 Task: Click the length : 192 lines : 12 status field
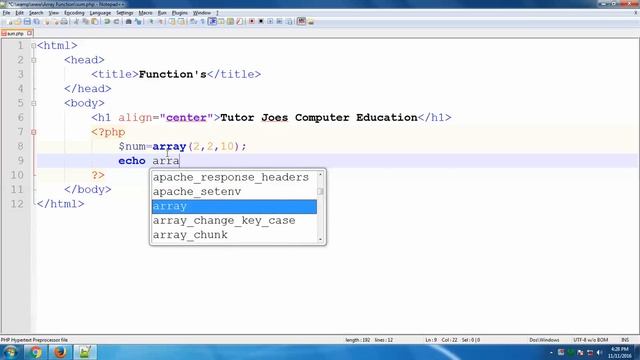pos(369,340)
